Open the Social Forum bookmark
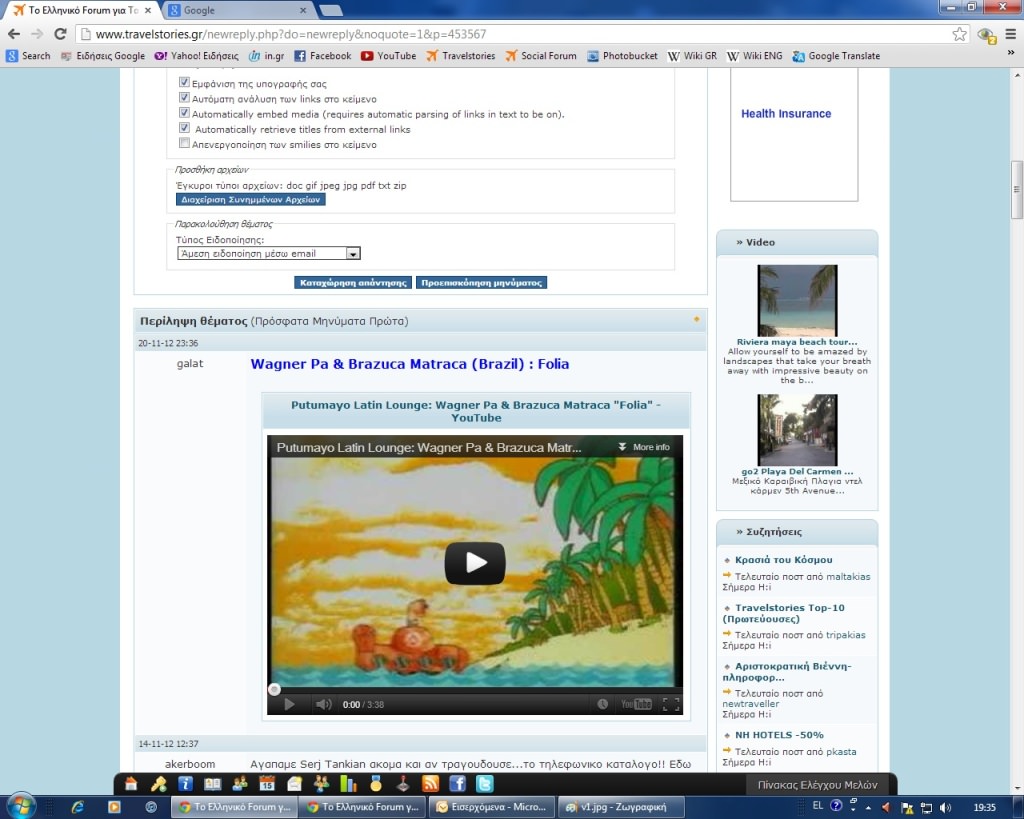The width and height of the screenshot is (1024, 819). coord(541,56)
